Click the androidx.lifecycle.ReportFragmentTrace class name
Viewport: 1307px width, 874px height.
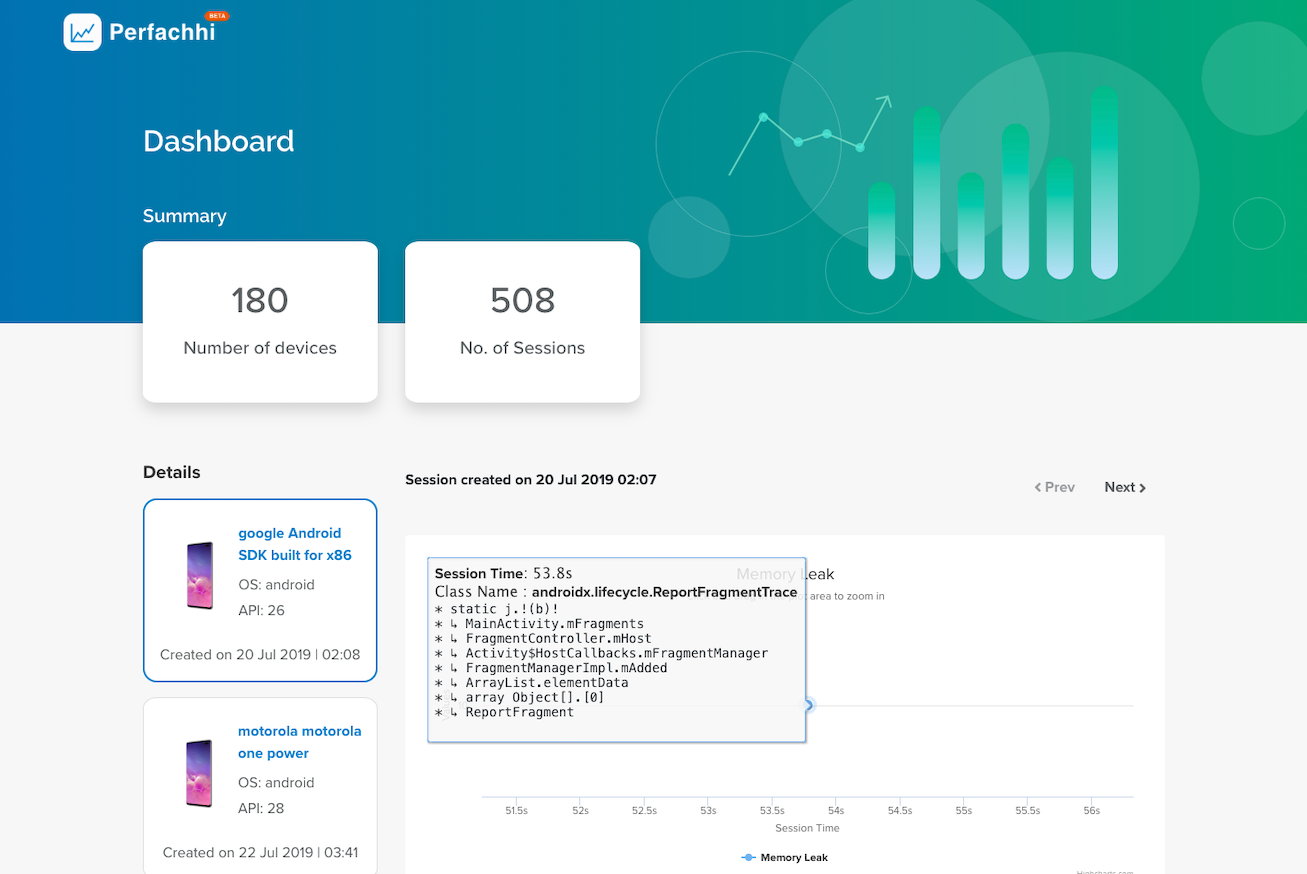click(x=664, y=592)
